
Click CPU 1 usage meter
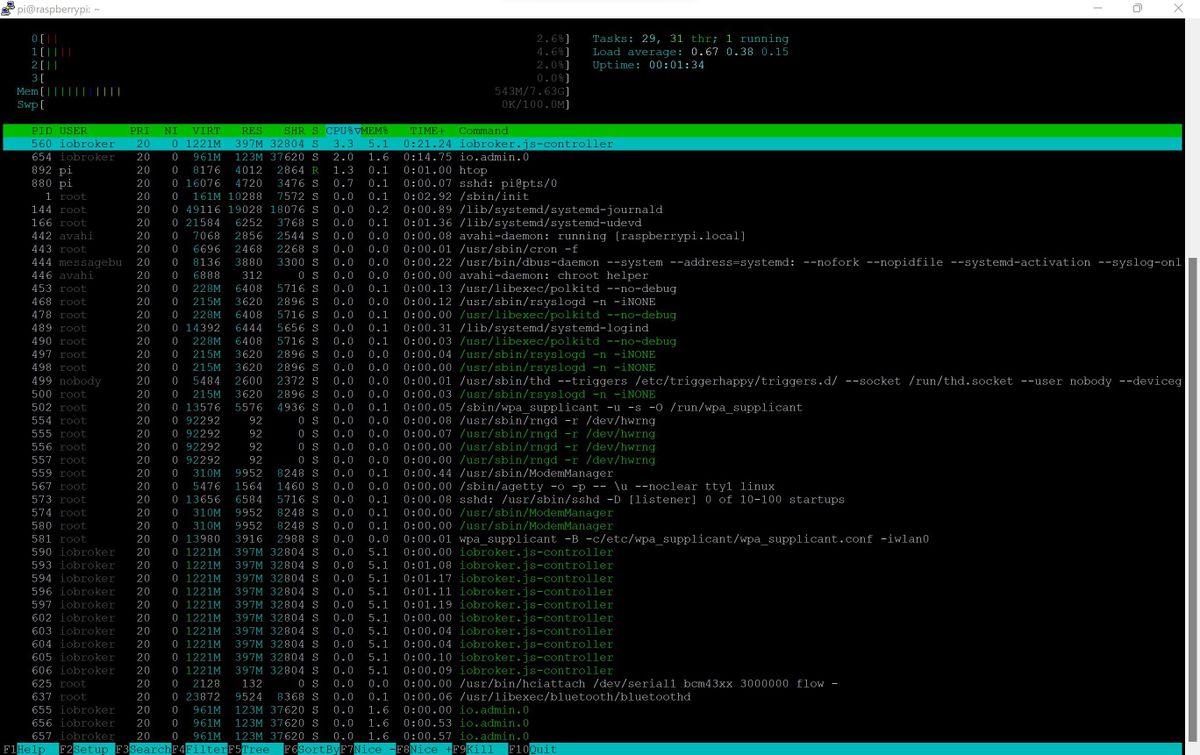pyautogui.click(x=300, y=51)
